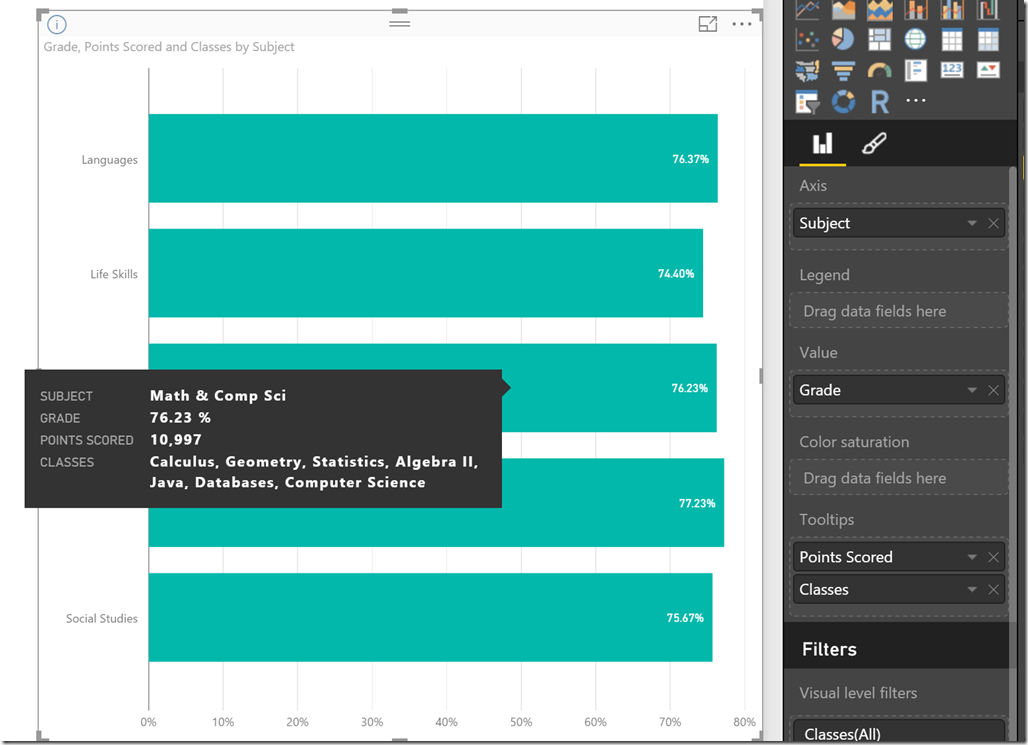
Task: Select the scatter chart visualization
Action: (x=807, y=39)
